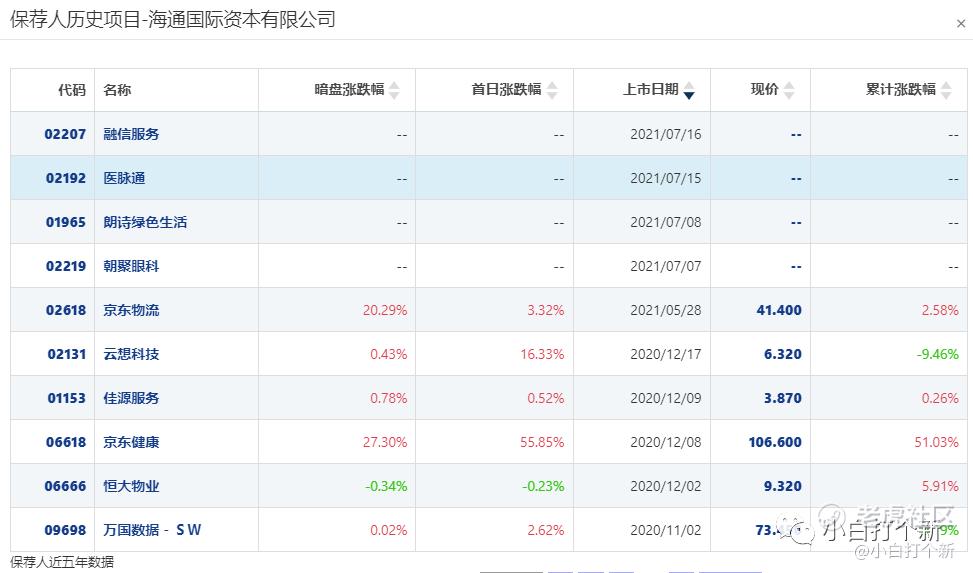Open stock 朗诗绿色生活
Viewport: 973px width, 573px height.
[x=145, y=222]
